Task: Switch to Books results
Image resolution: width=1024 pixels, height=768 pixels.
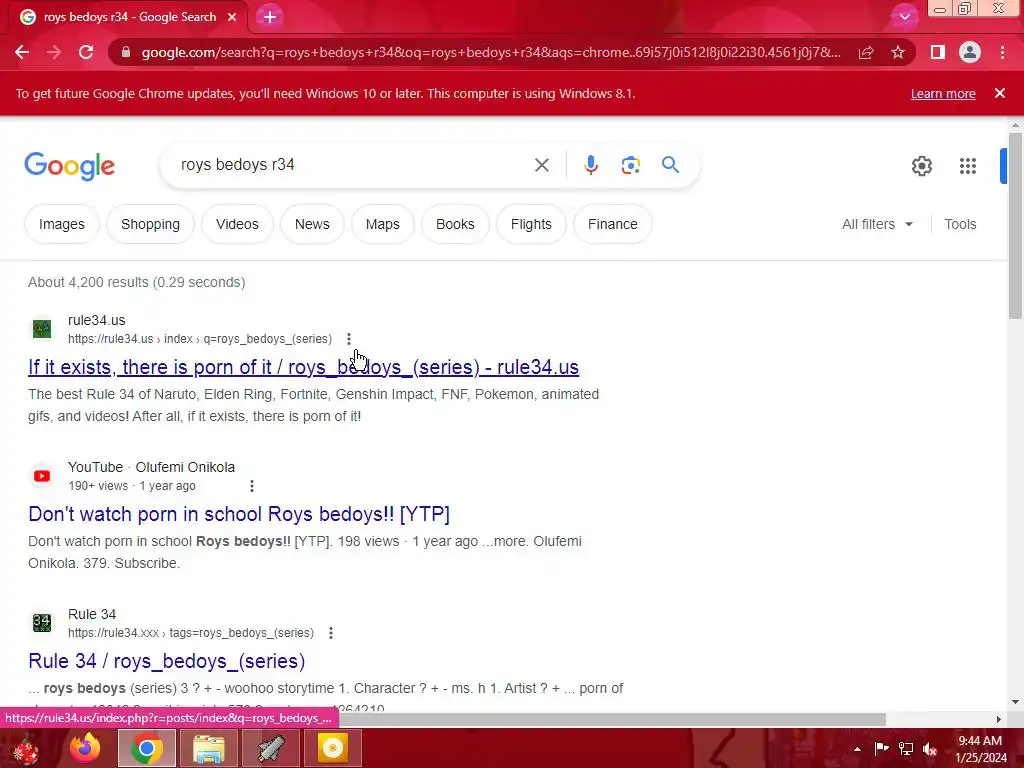Action: pyautogui.click(x=455, y=224)
